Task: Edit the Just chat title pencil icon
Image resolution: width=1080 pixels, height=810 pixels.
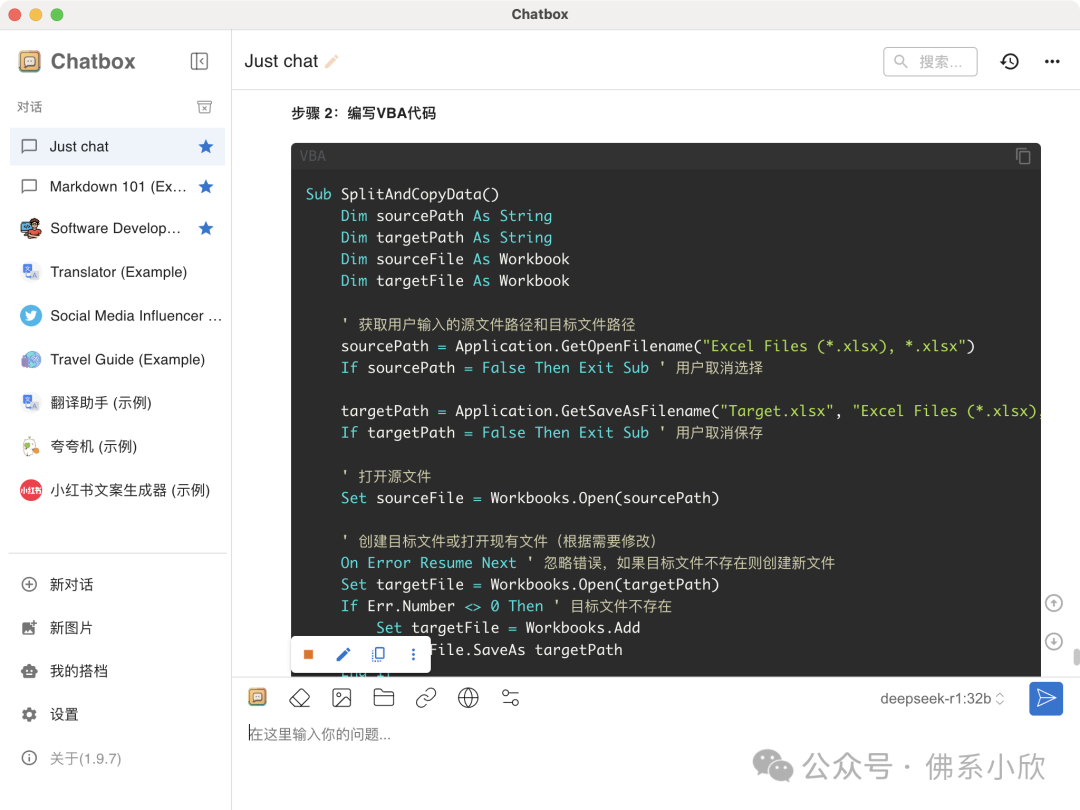Action: coord(331,61)
